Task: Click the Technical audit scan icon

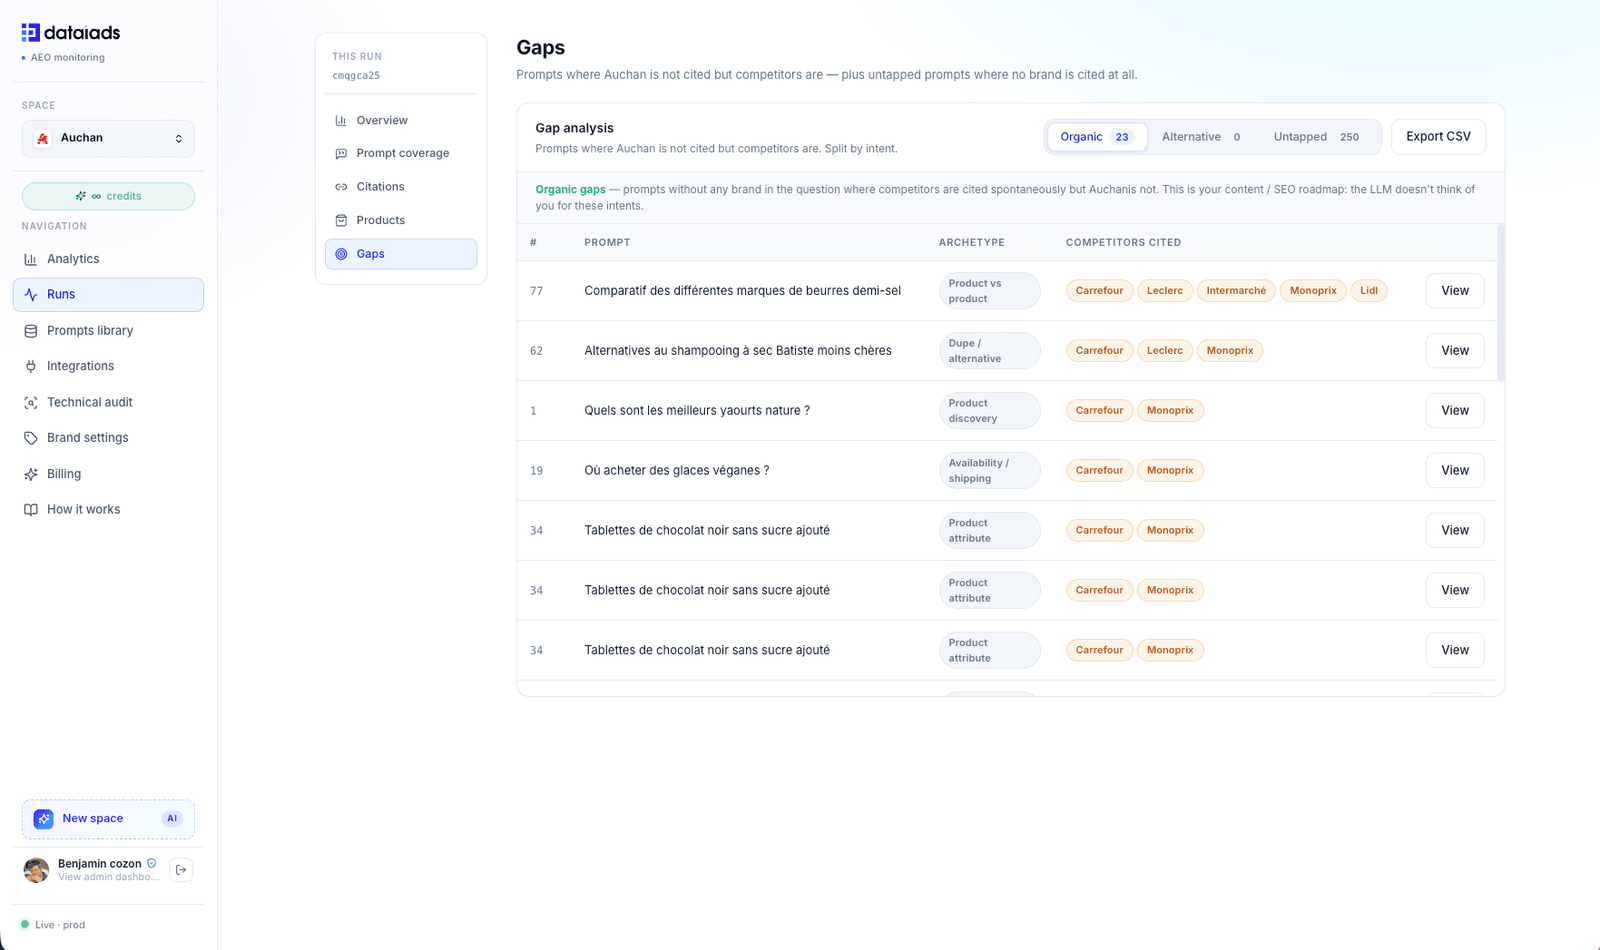Action: [x=31, y=402]
